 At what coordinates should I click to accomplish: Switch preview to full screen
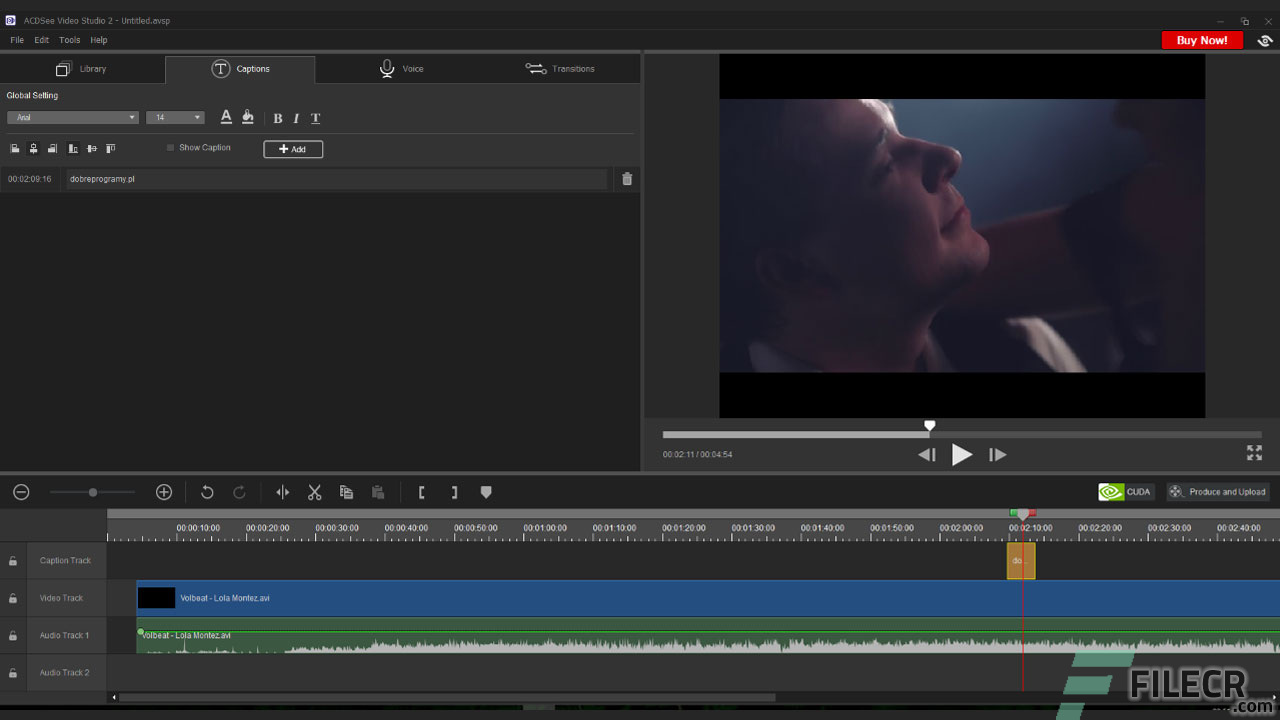pyautogui.click(x=1254, y=453)
